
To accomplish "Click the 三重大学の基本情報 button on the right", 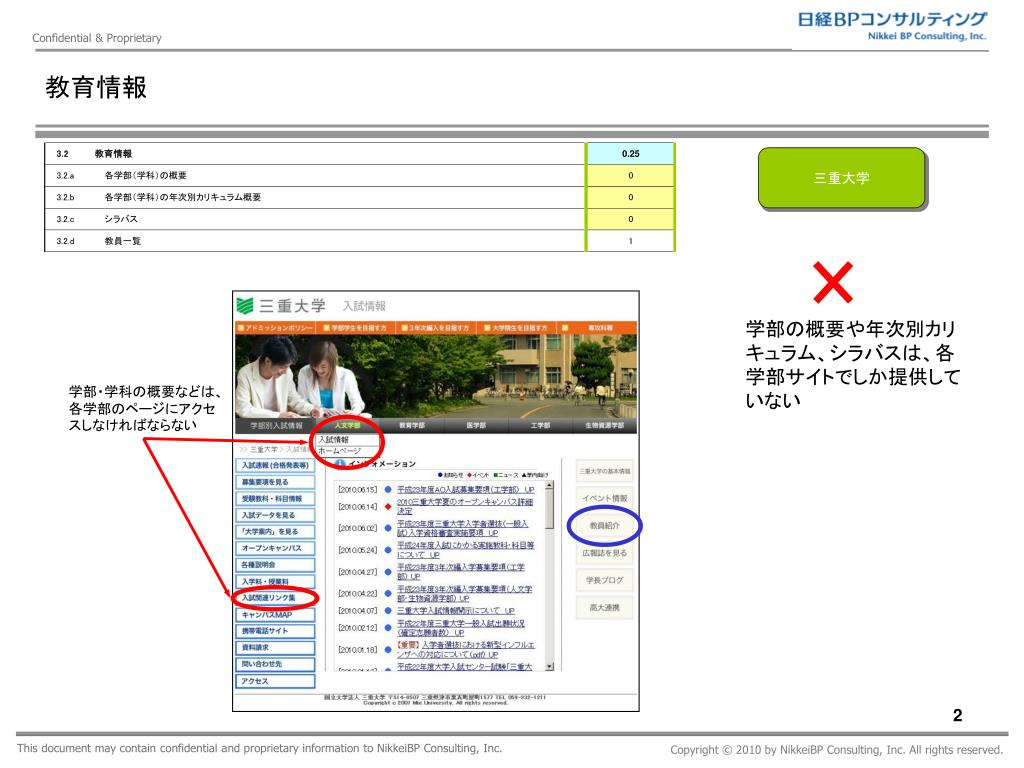I will pyautogui.click(x=604, y=471).
